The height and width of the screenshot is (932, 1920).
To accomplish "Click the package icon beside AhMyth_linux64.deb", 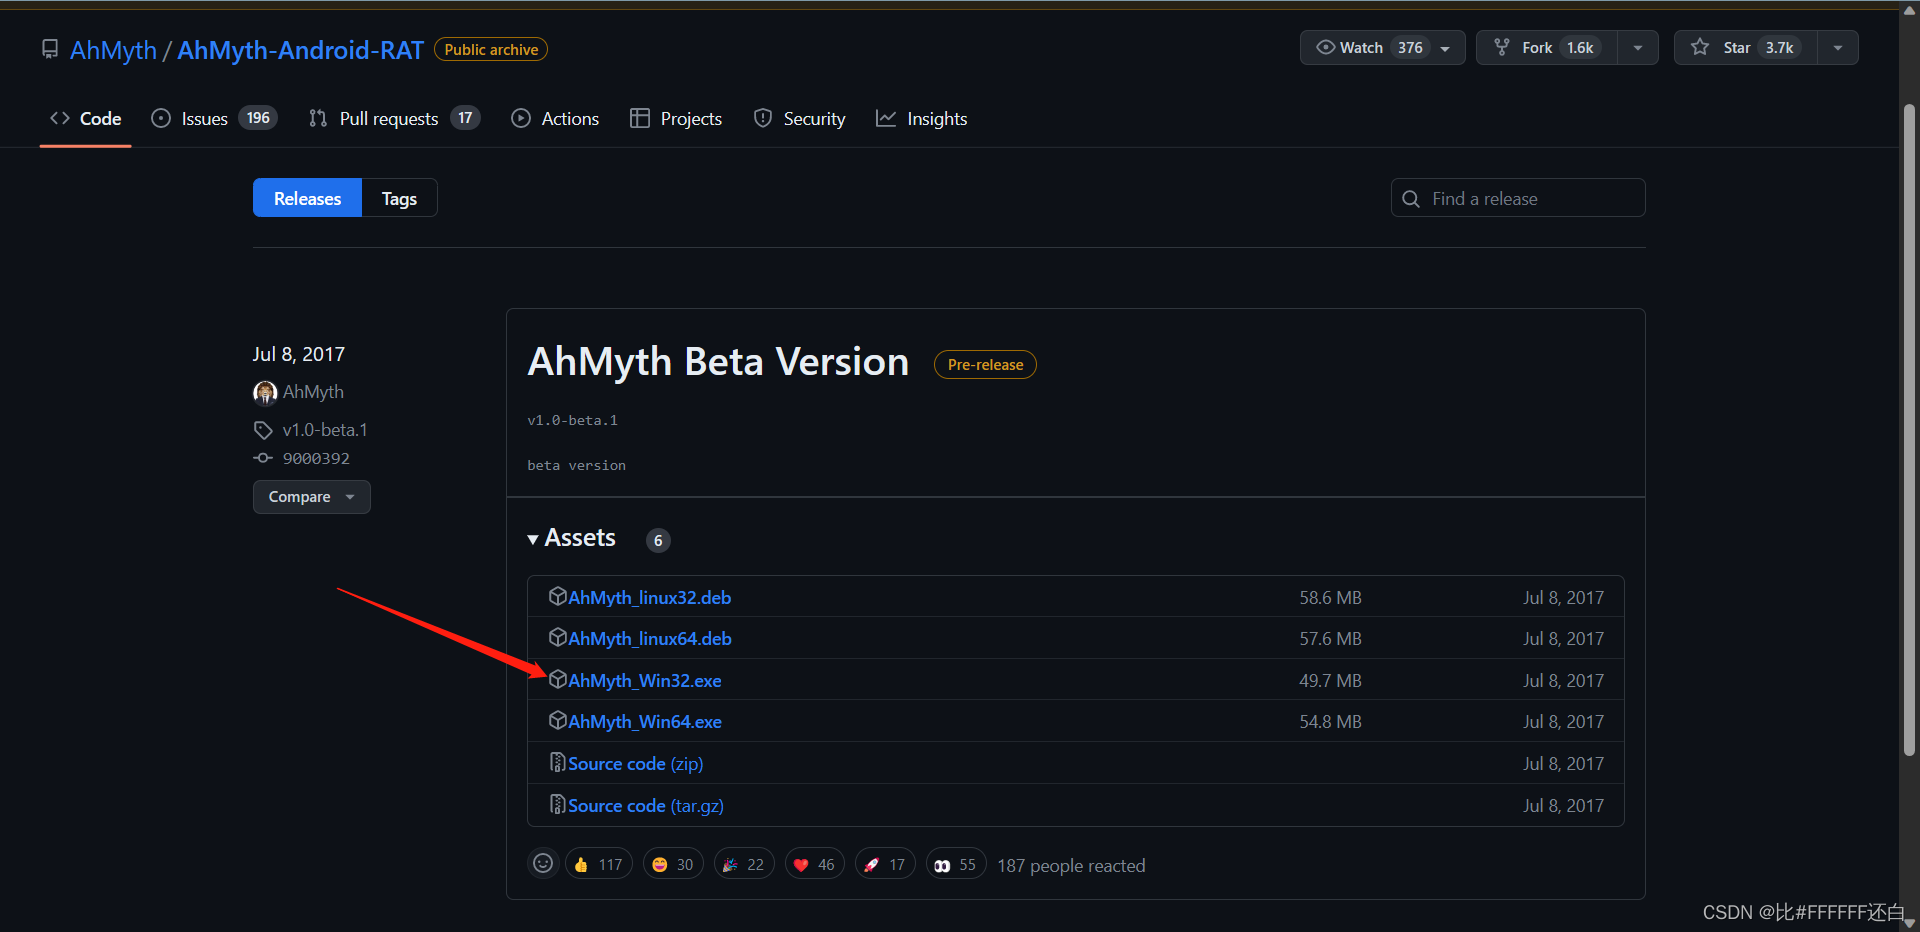I will point(558,637).
